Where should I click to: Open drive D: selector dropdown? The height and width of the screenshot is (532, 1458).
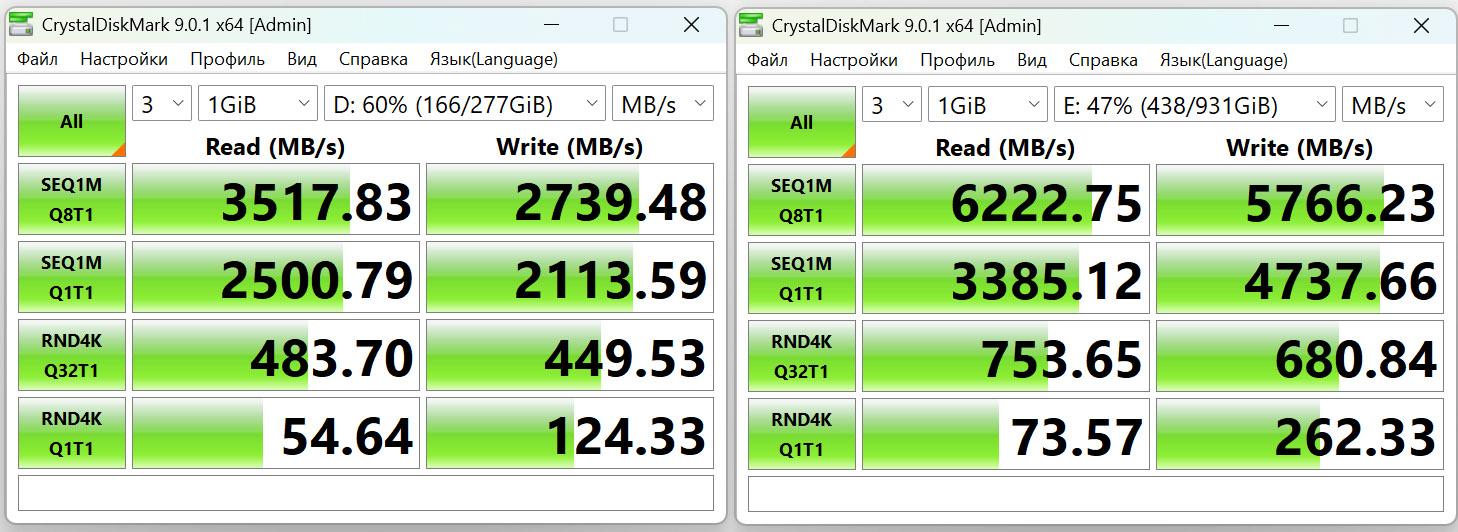[x=465, y=104]
